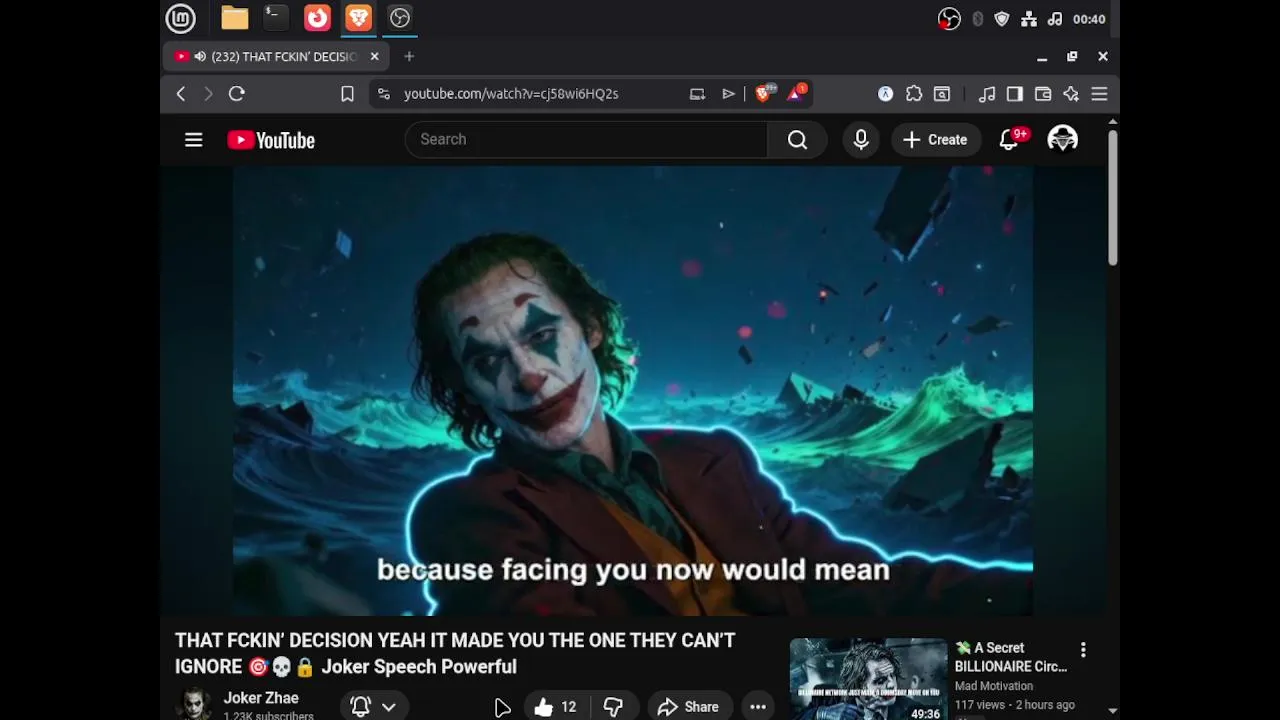Image resolution: width=1280 pixels, height=720 pixels.
Task: Search with your voice microphone button
Action: (861, 140)
